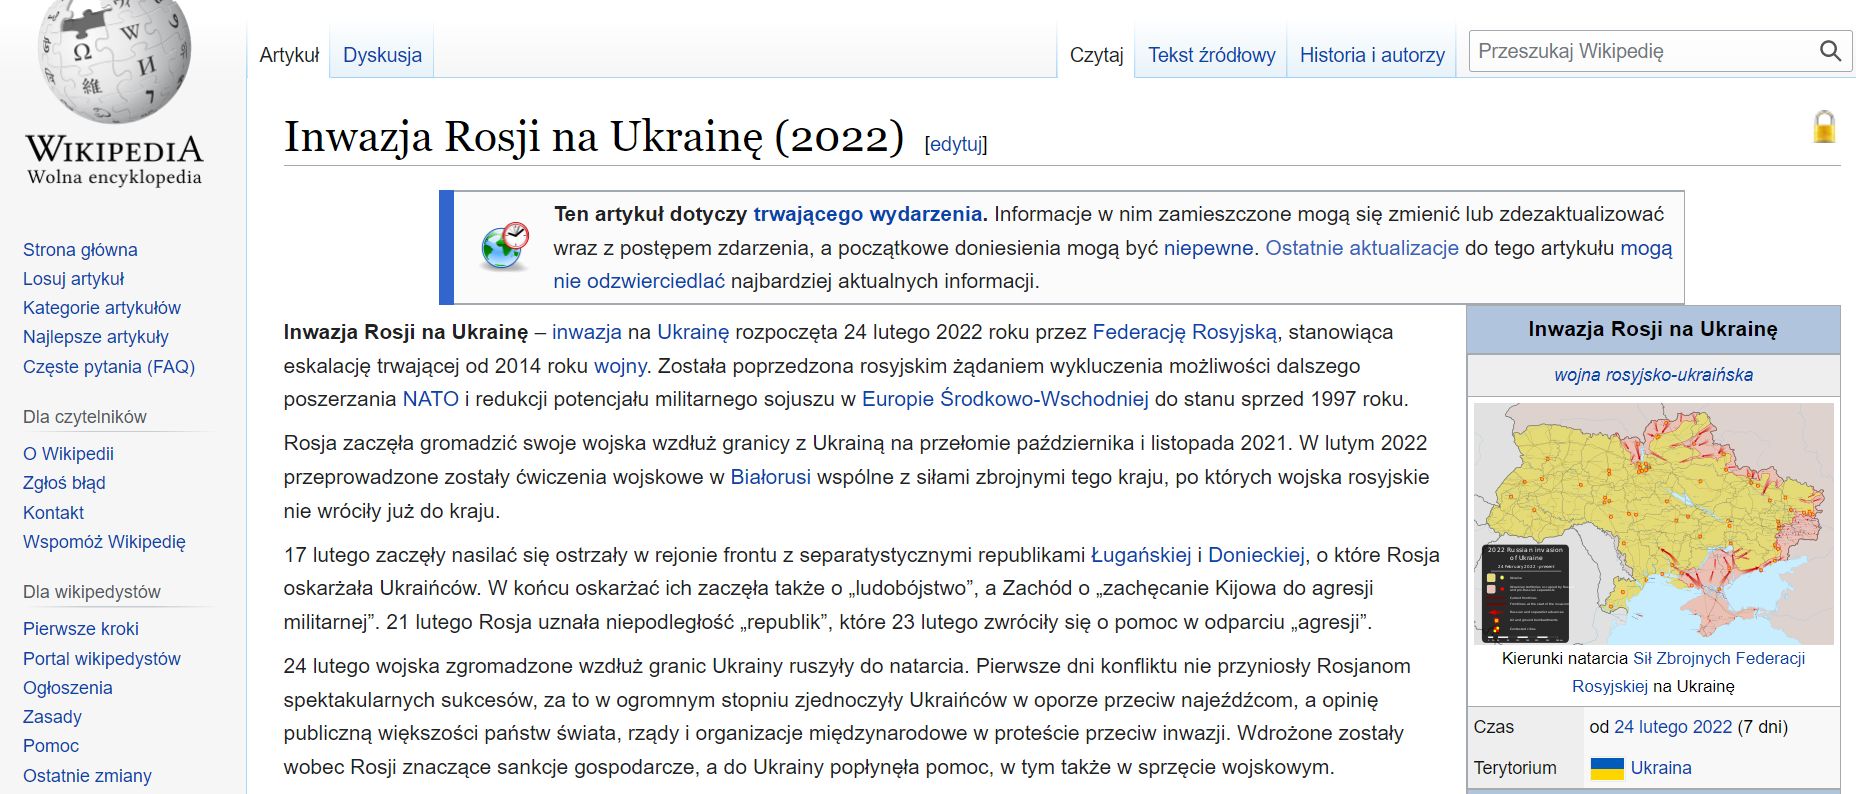Click the edytuj link beside the title
Screen dimensions: 1856x794
coord(956,144)
